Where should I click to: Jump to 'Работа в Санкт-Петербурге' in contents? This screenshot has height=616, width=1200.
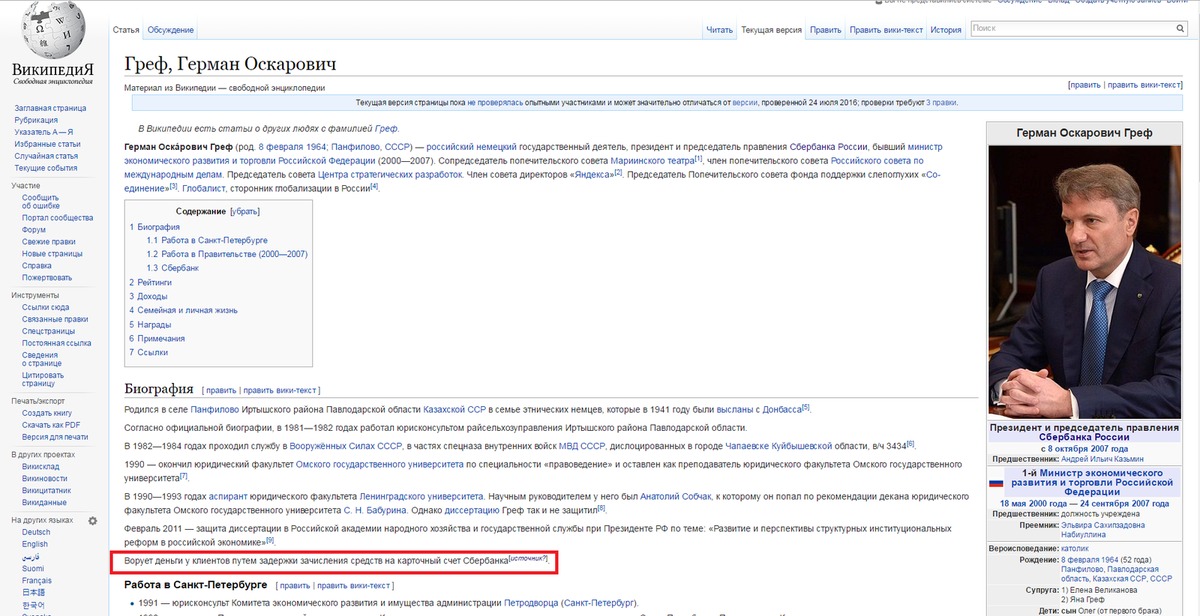tap(206, 240)
